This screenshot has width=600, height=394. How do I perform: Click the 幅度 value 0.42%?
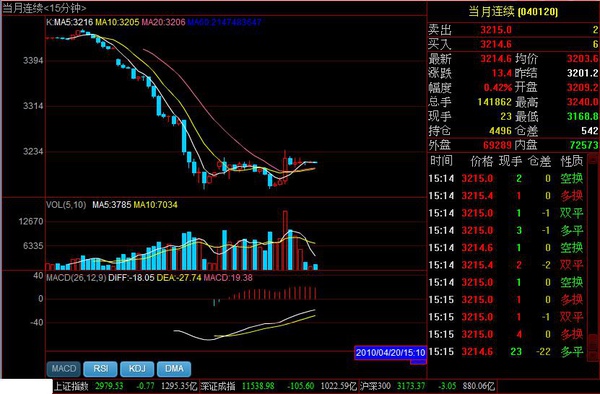[x=497, y=88]
